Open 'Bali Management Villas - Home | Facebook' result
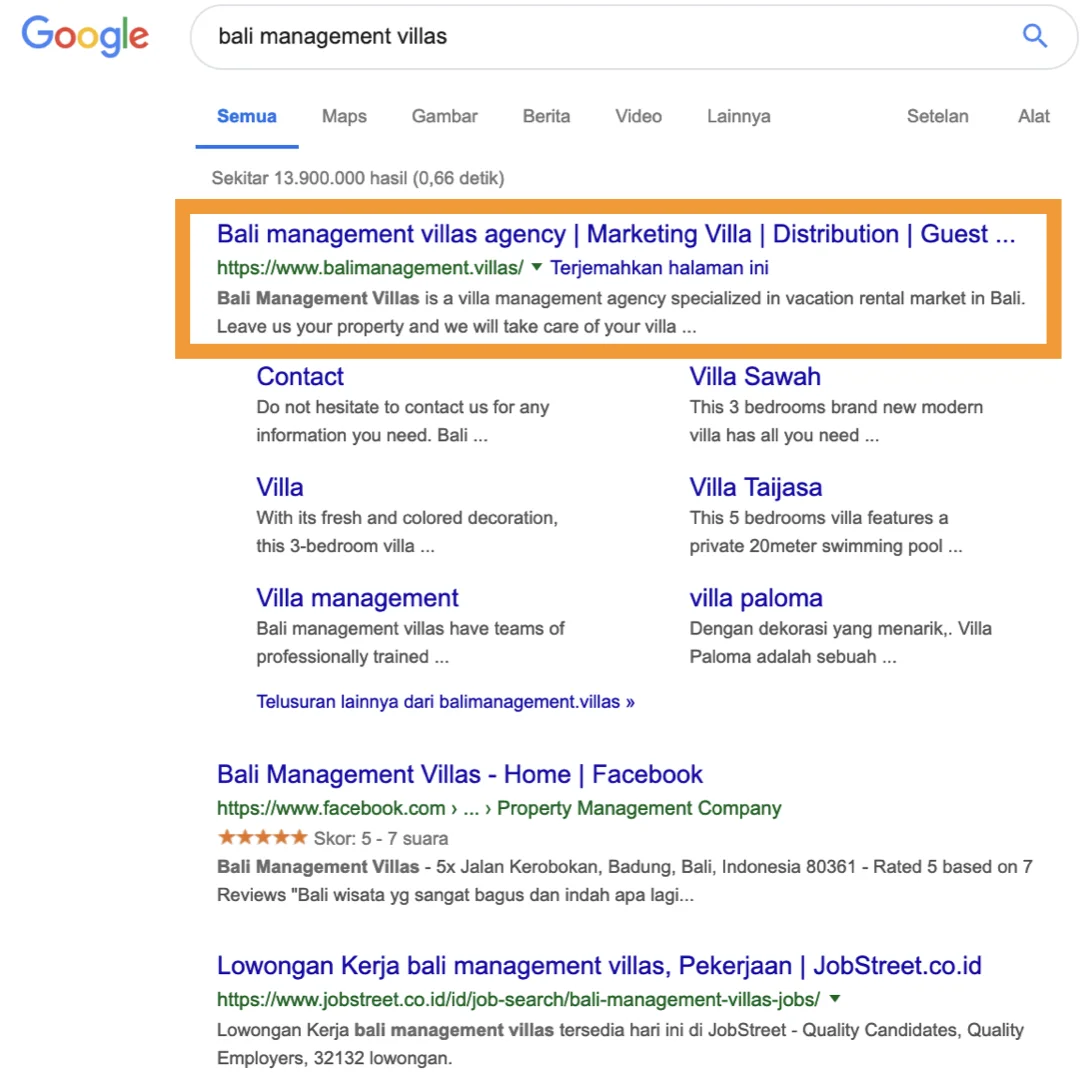 coord(460,775)
